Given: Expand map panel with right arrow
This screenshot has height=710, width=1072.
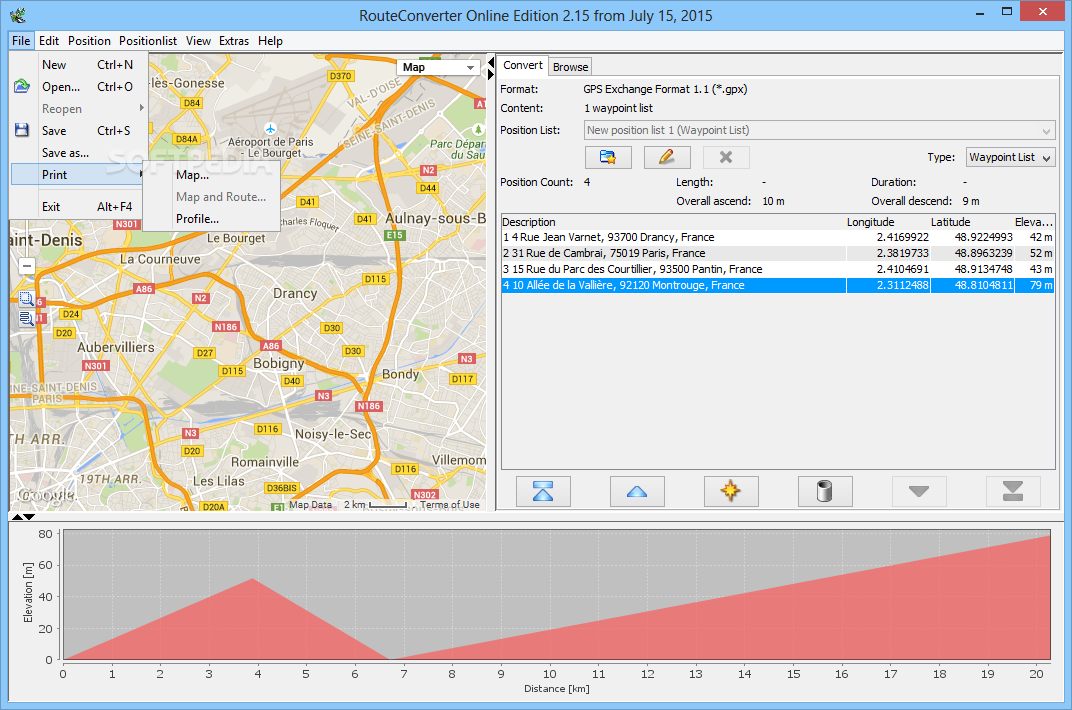Looking at the screenshot, I should pos(490,74).
